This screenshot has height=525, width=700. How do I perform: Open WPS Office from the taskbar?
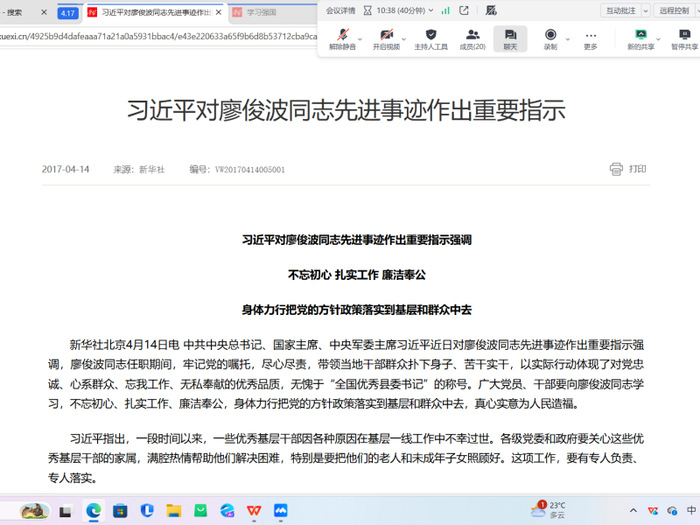click(x=254, y=510)
